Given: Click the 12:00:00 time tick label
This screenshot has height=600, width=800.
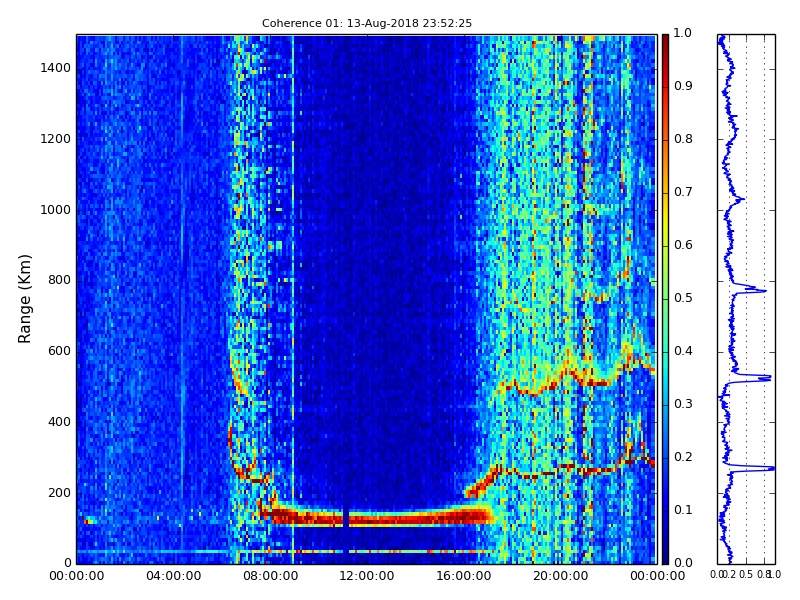Looking at the screenshot, I should point(367,576).
